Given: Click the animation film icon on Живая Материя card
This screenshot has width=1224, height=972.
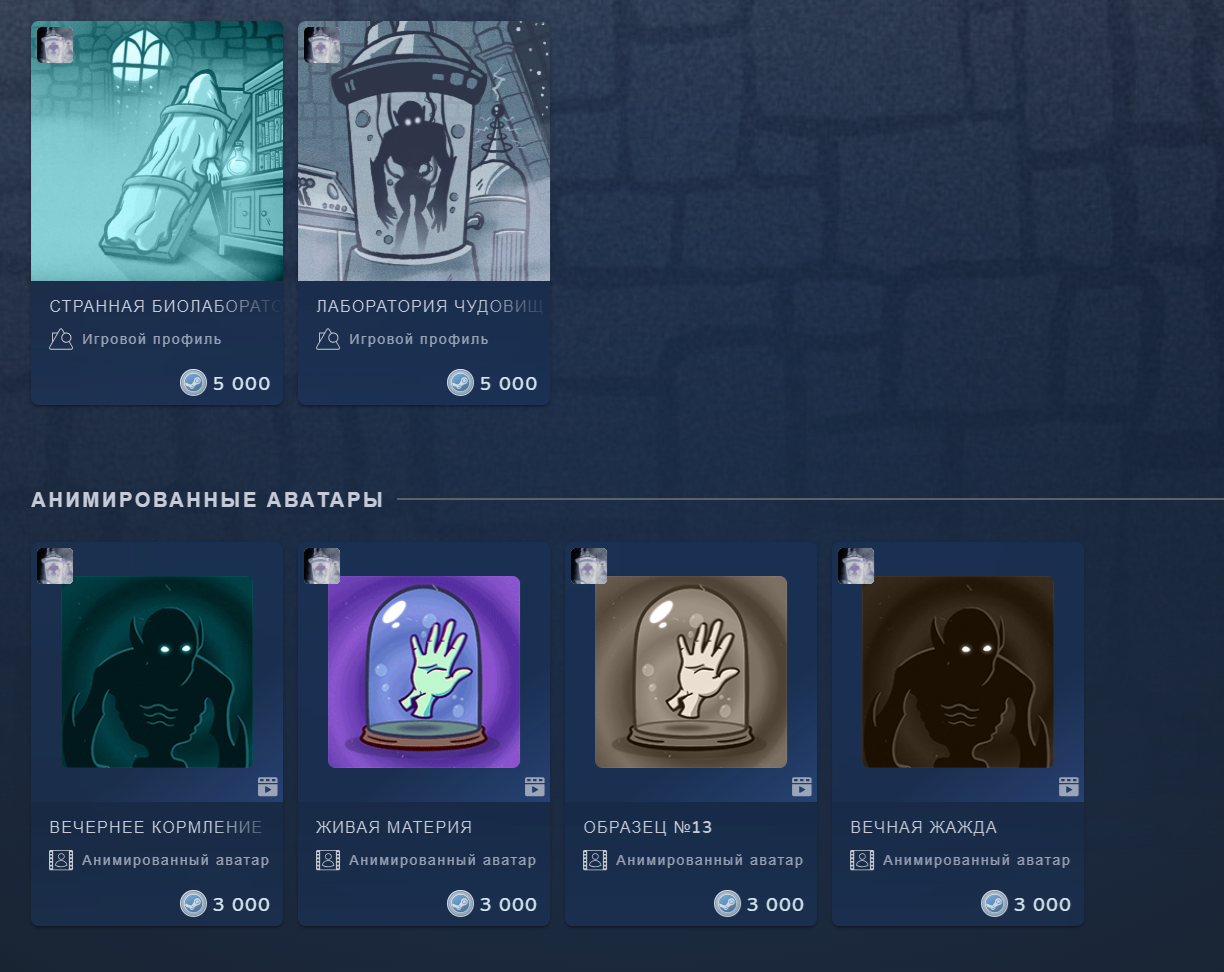Looking at the screenshot, I should coord(535,787).
